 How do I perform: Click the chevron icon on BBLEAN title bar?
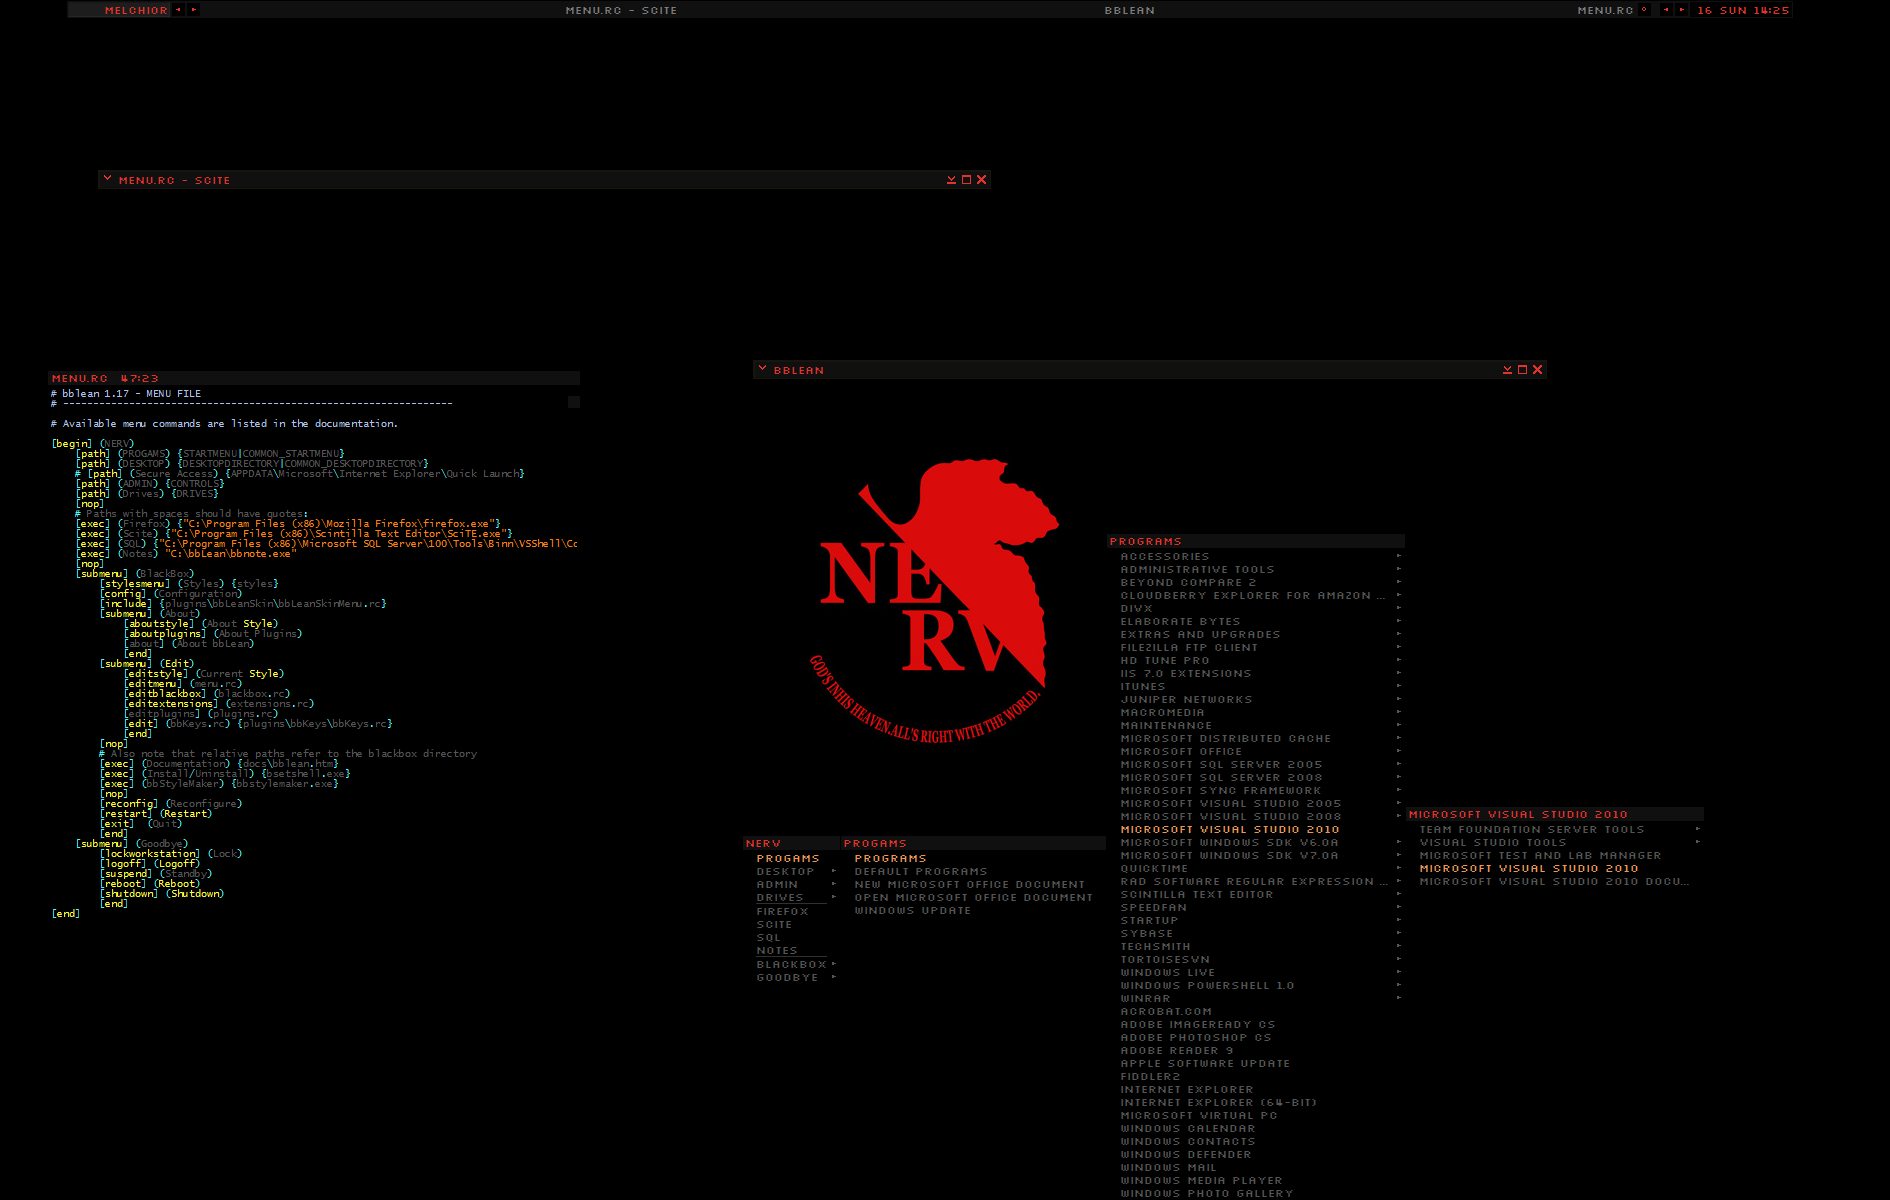(x=763, y=369)
